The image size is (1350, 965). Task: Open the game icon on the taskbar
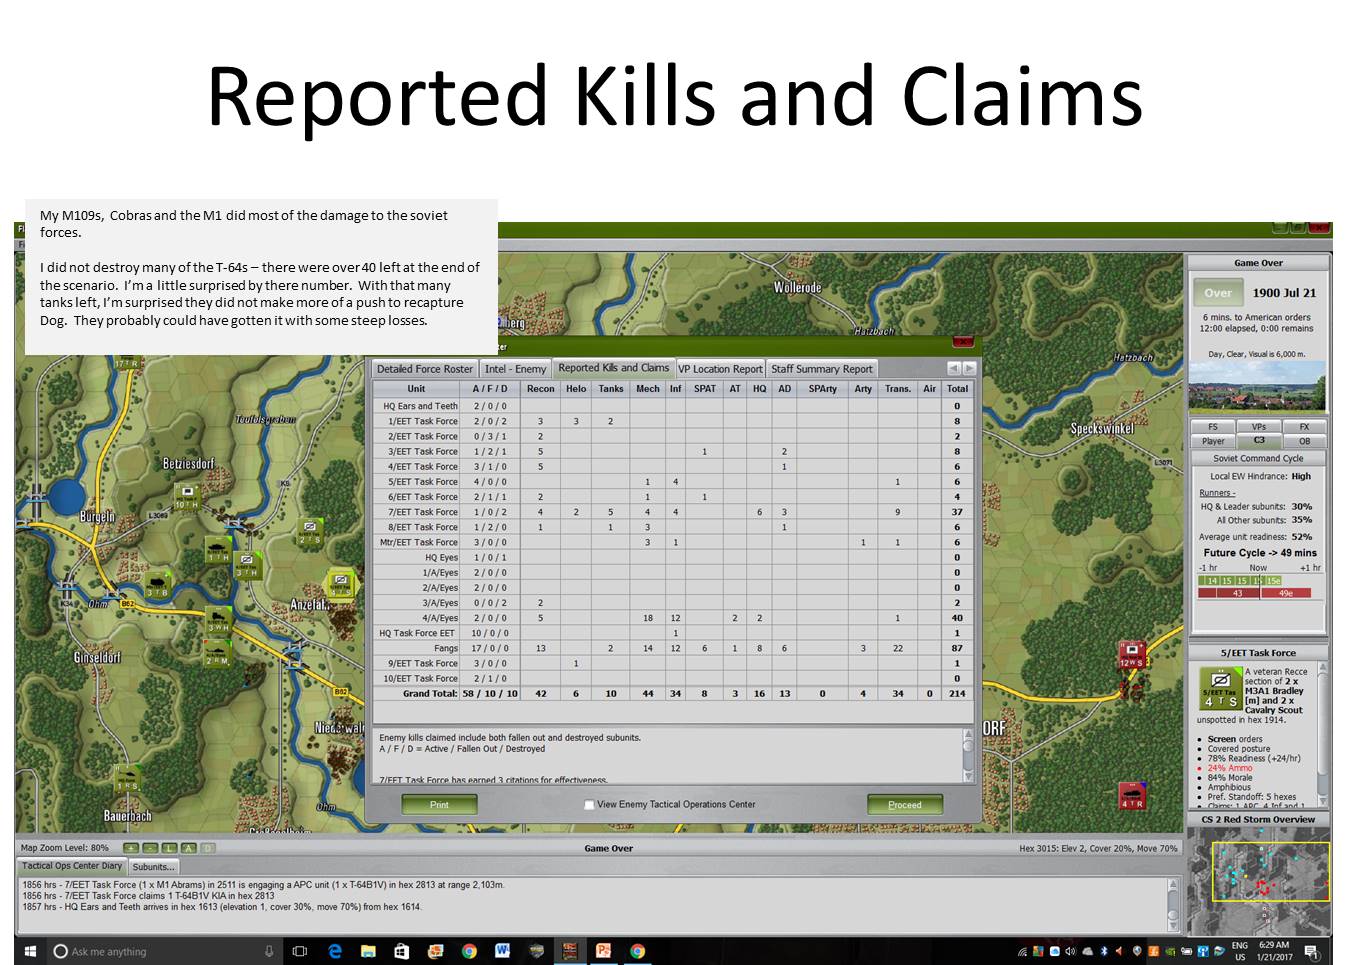point(570,951)
